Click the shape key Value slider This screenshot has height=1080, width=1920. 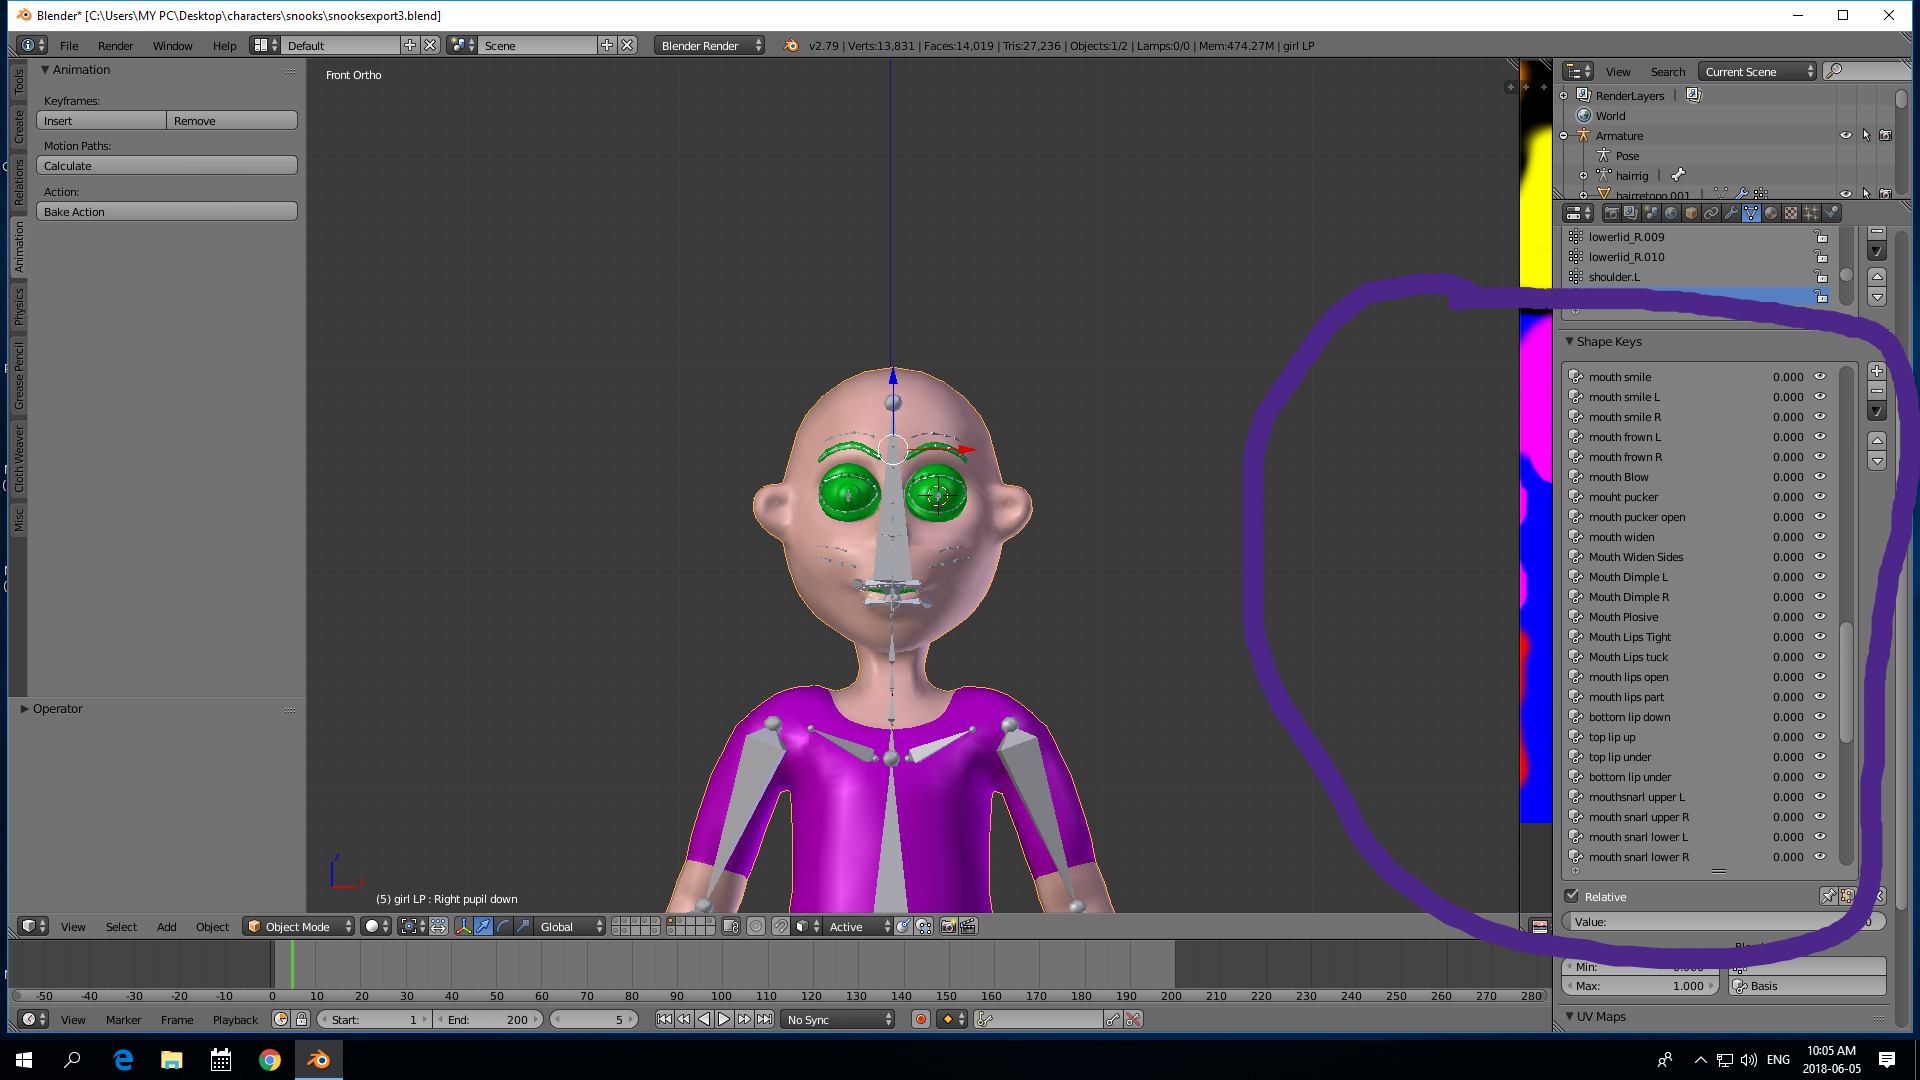click(1723, 922)
